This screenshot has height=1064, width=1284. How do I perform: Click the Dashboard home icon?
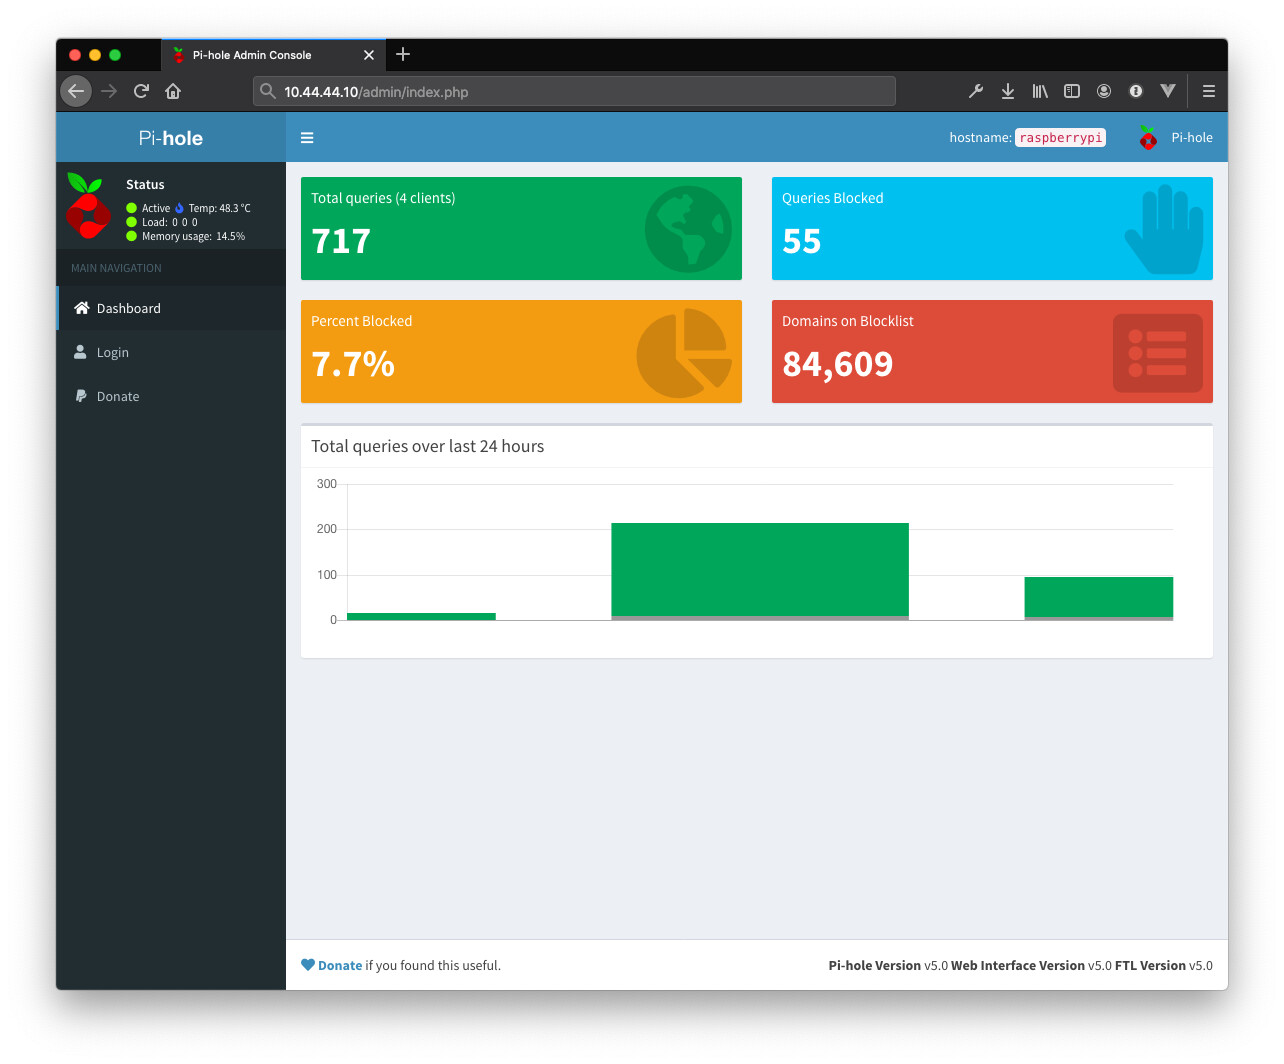82,308
